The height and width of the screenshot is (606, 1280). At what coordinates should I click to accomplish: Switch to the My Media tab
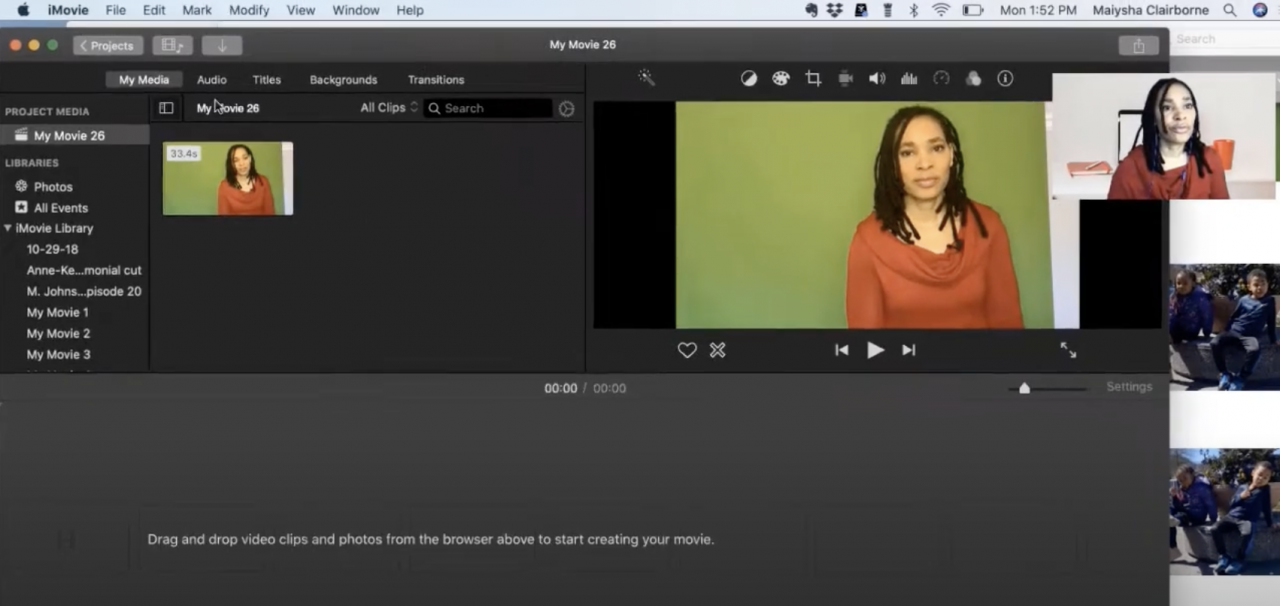[144, 80]
